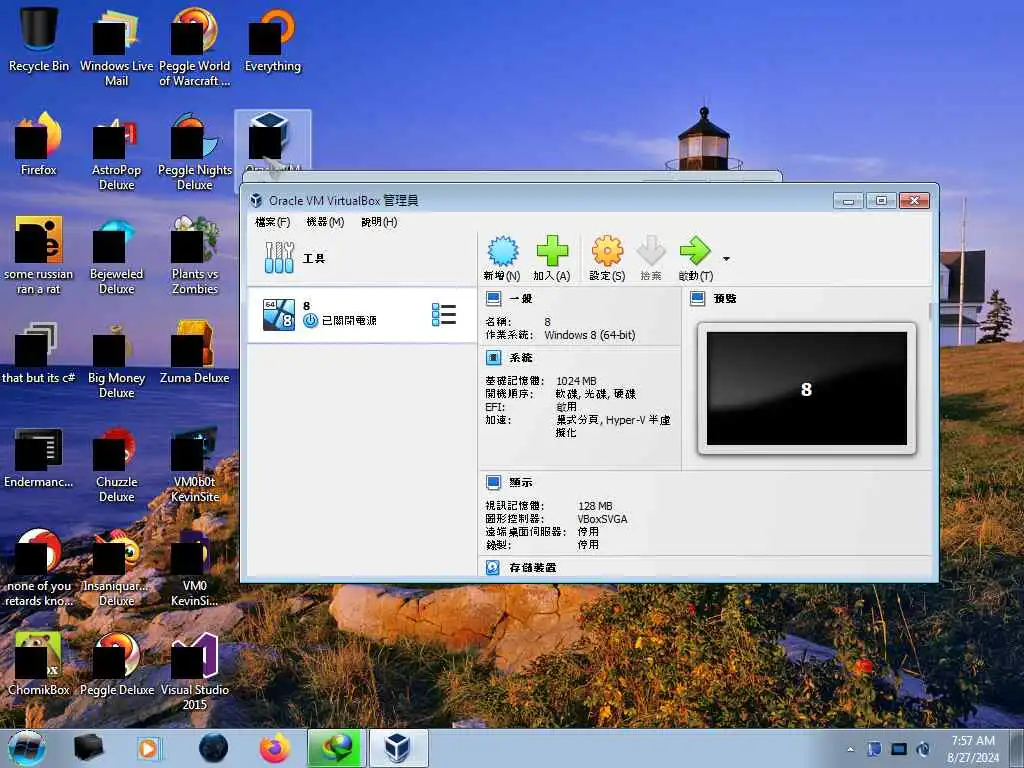
Task: Click the 128 MB video memory value
Action: [595, 506]
